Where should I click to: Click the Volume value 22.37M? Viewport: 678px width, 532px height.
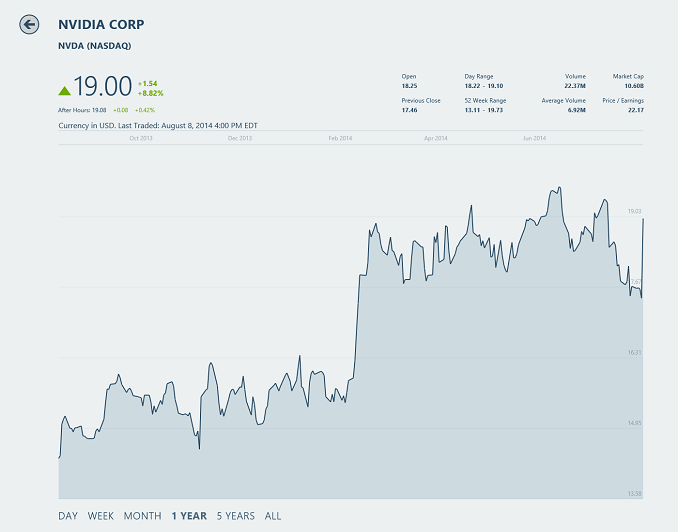[x=575, y=86]
